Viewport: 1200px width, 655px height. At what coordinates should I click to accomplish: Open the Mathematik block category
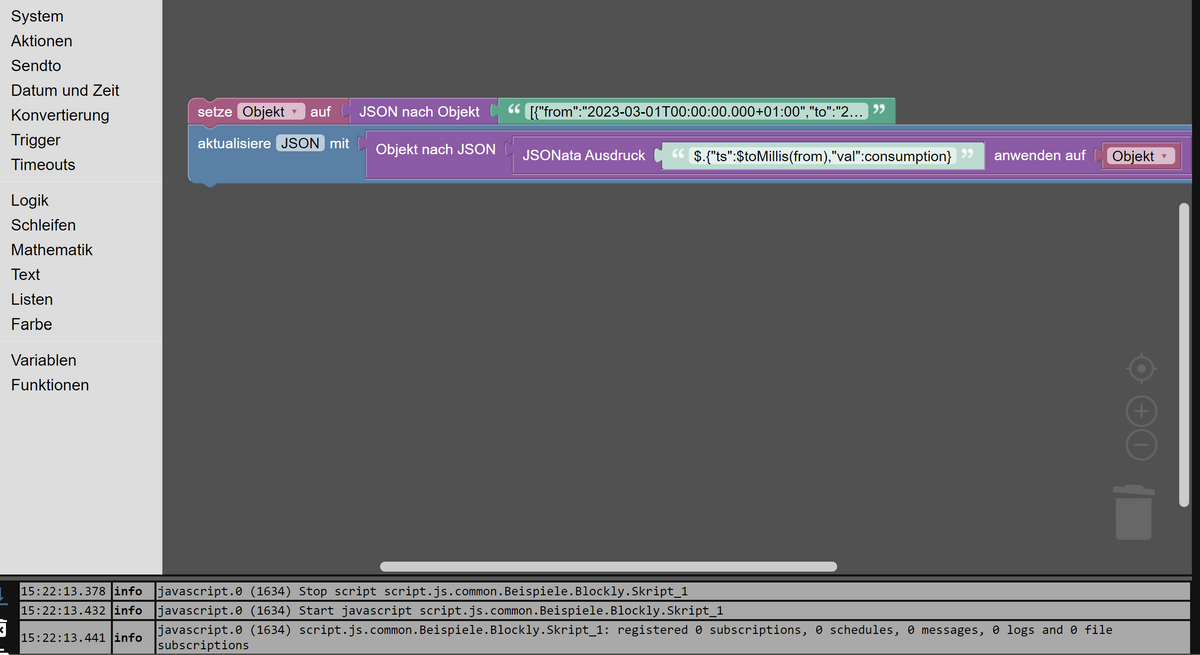click(x=52, y=250)
